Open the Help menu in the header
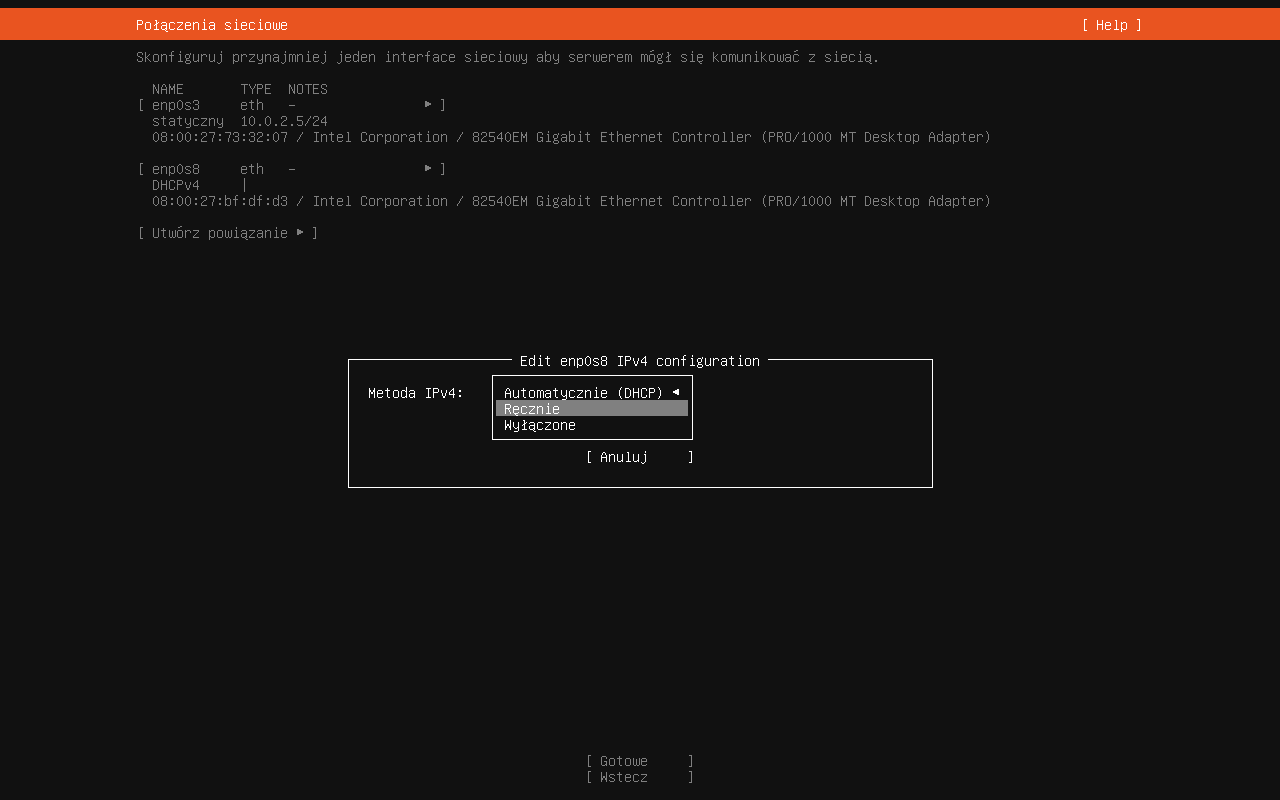Viewport: 1280px width, 800px height. (1111, 25)
